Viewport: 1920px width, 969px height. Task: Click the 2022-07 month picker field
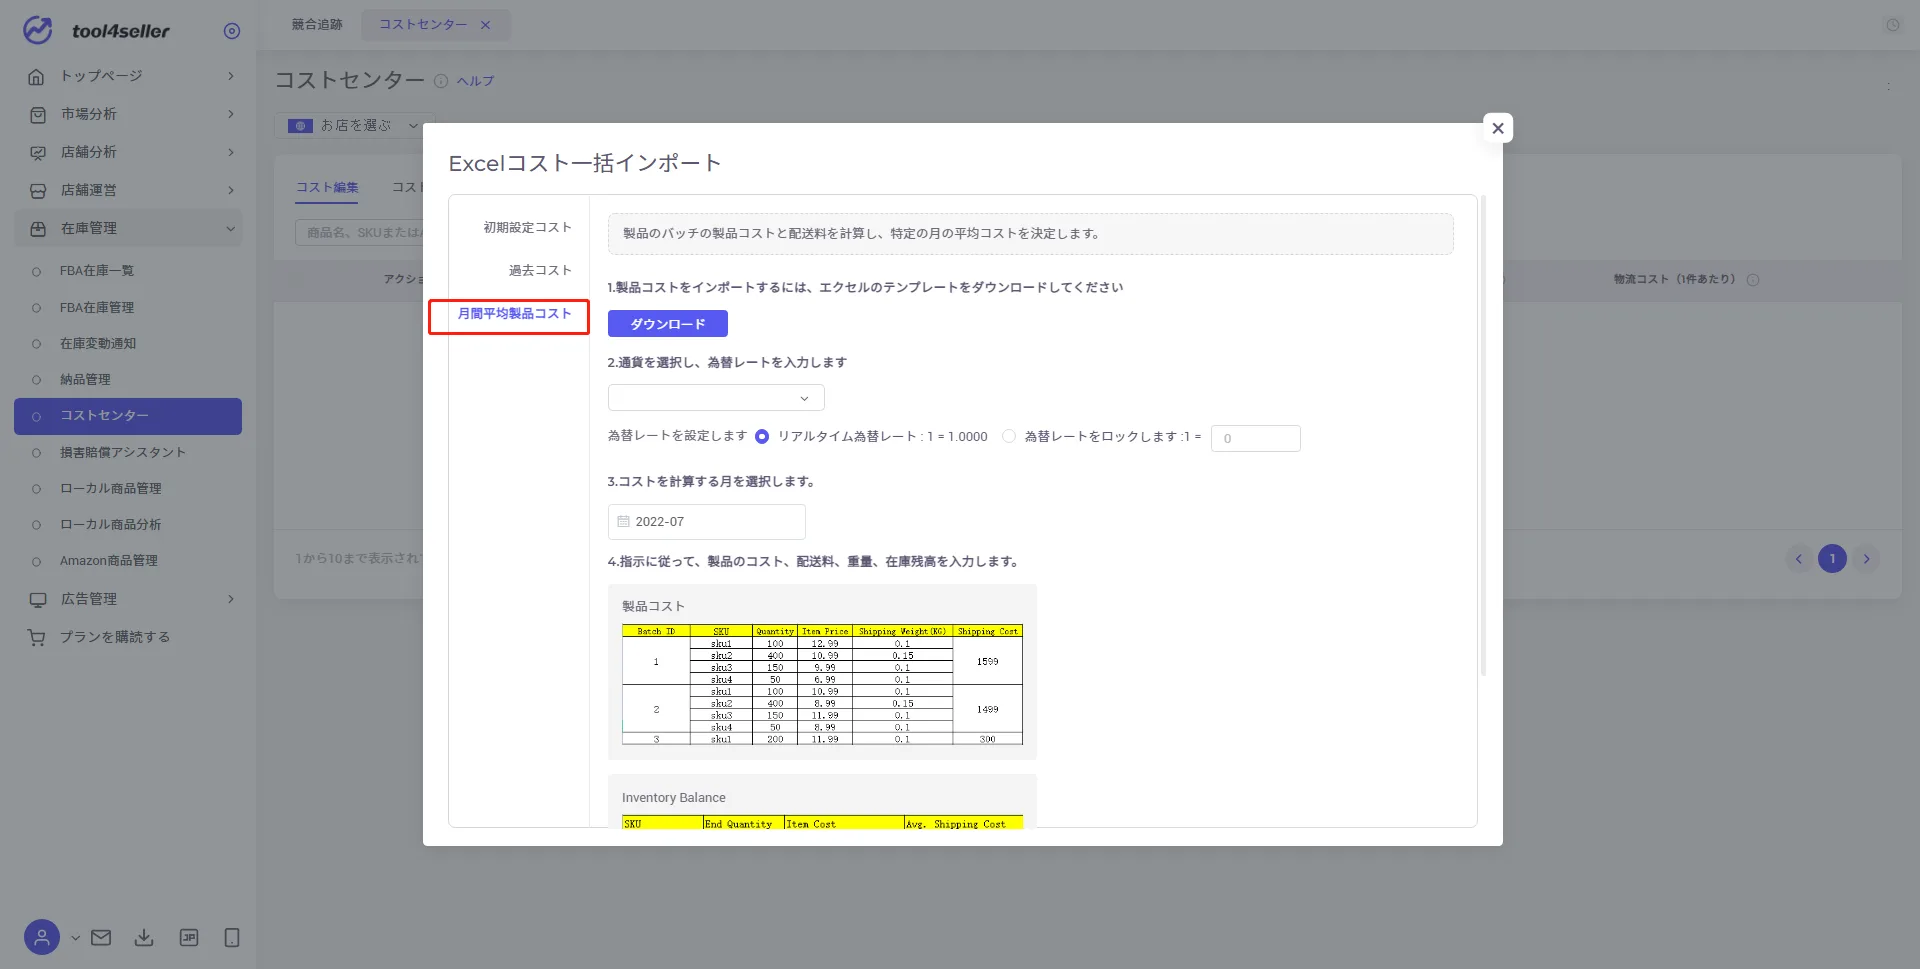coord(707,522)
